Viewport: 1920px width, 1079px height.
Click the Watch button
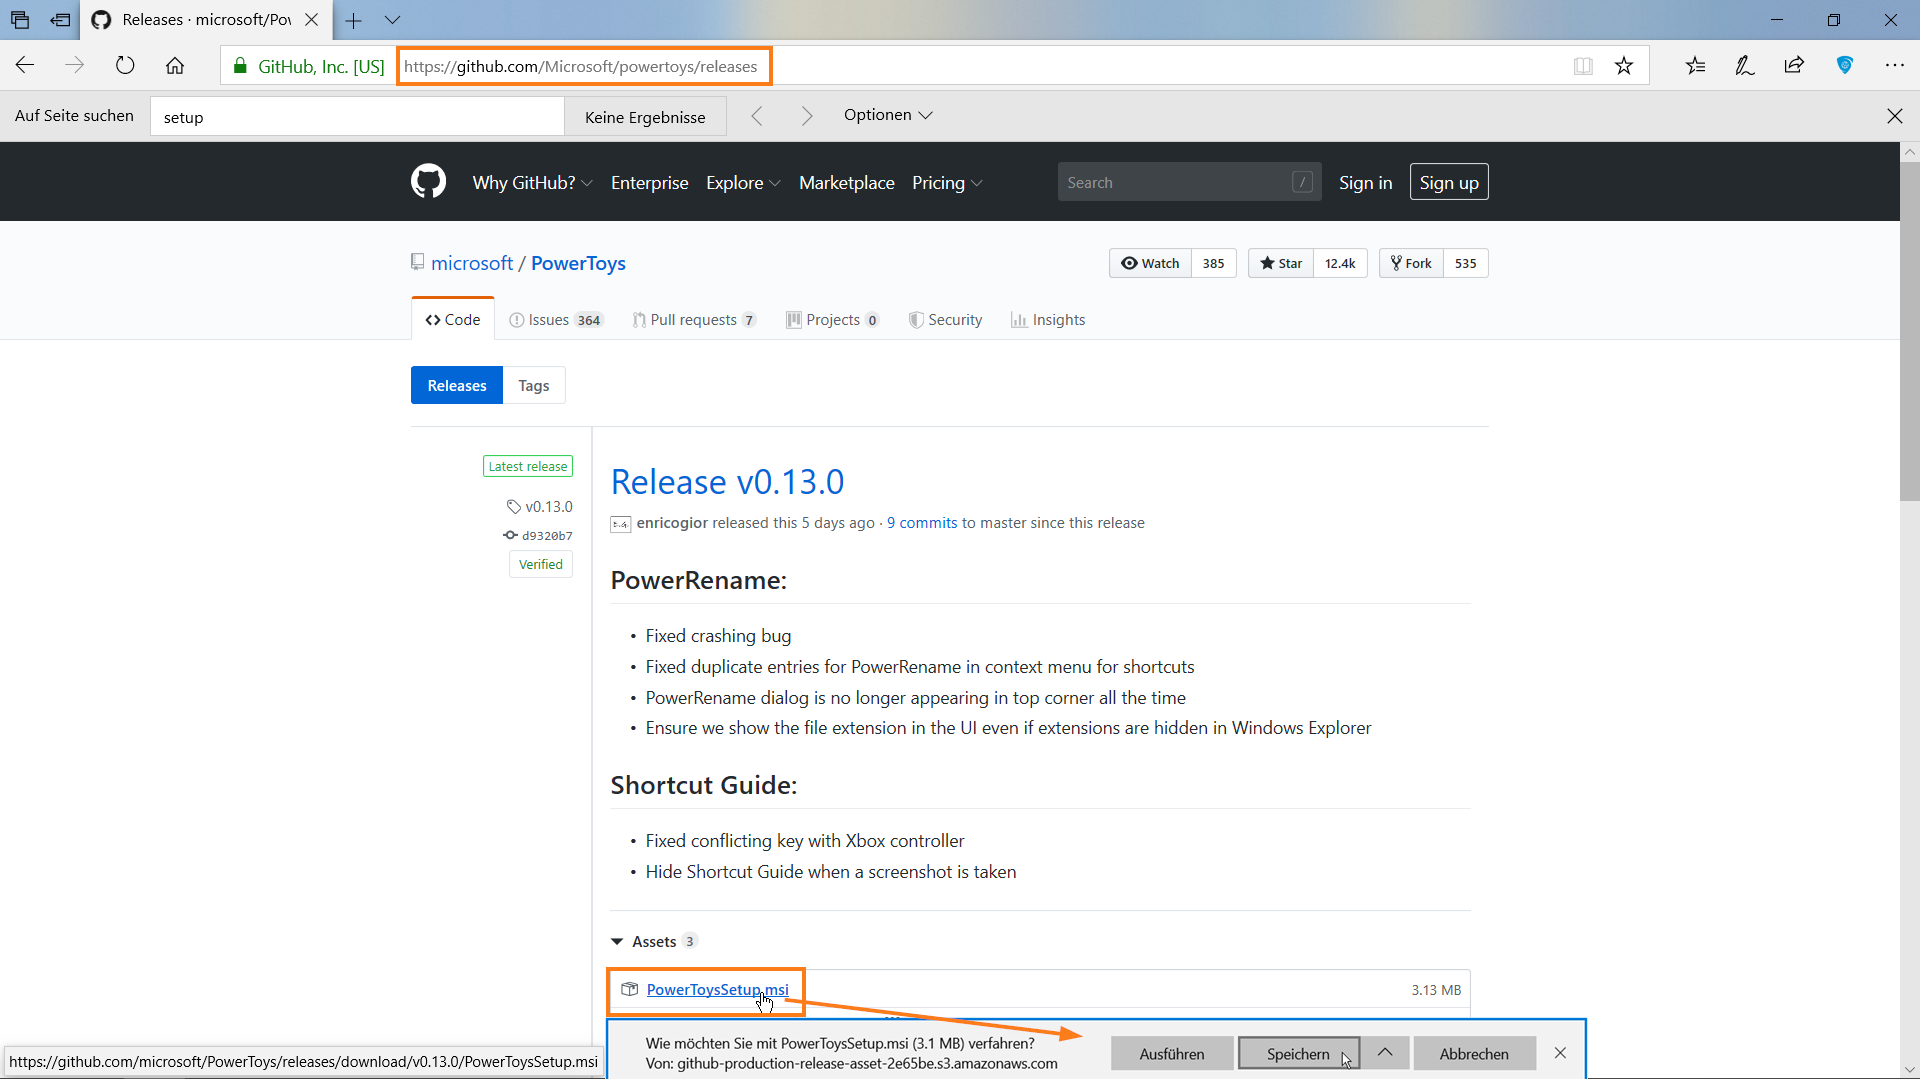pyautogui.click(x=1150, y=263)
